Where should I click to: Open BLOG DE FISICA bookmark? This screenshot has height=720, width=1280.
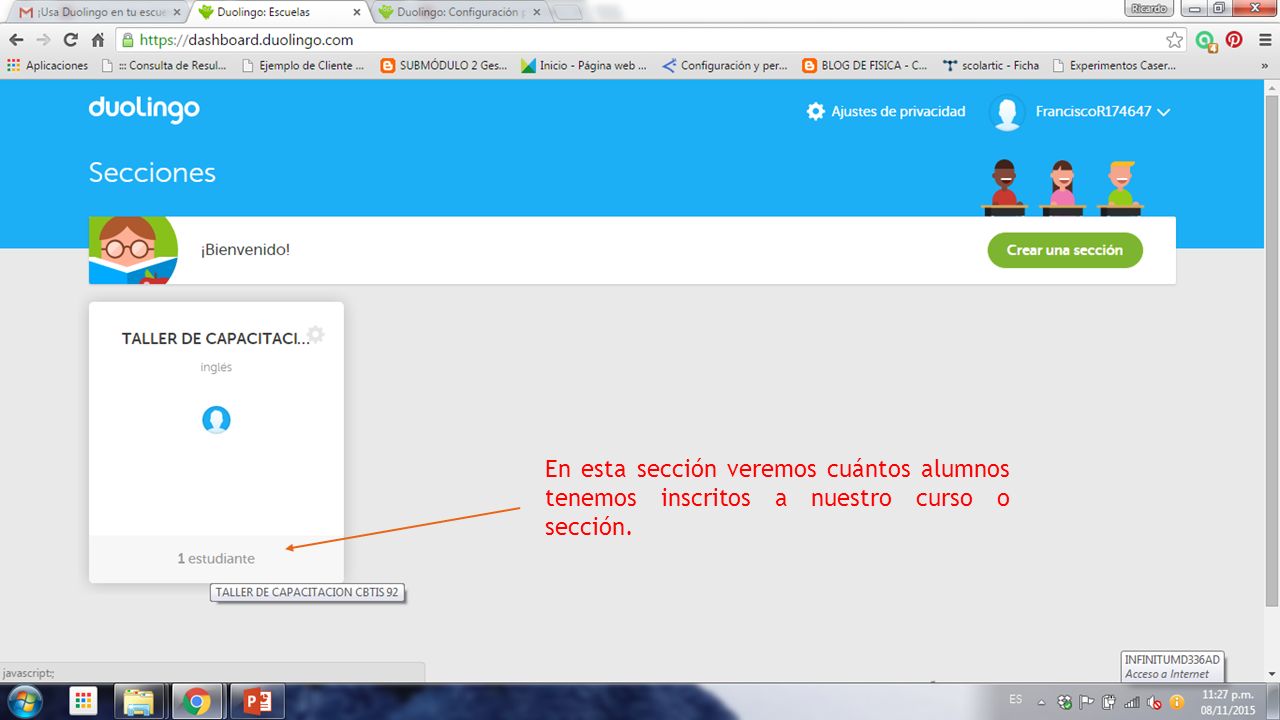point(865,65)
